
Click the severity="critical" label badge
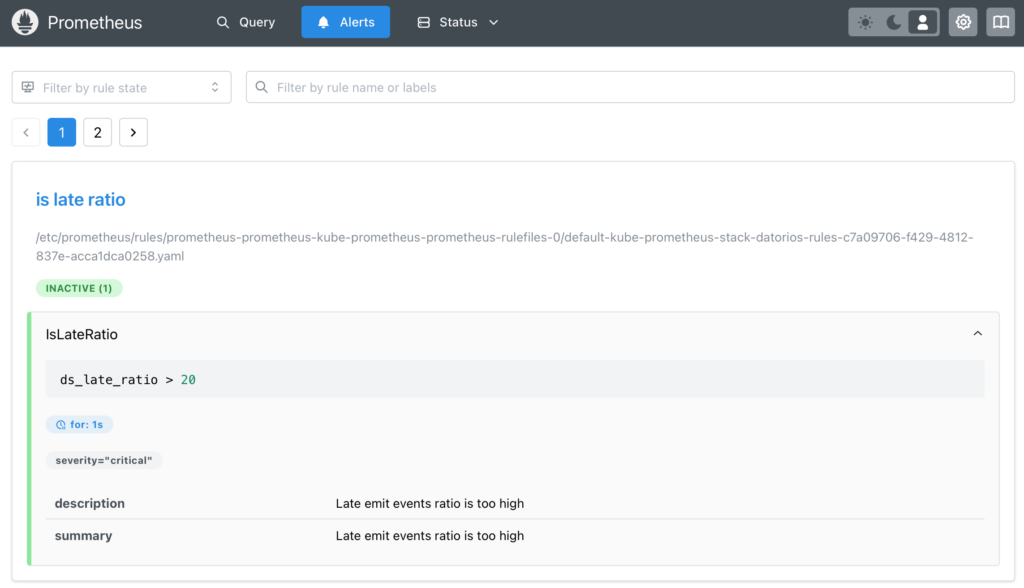104,461
